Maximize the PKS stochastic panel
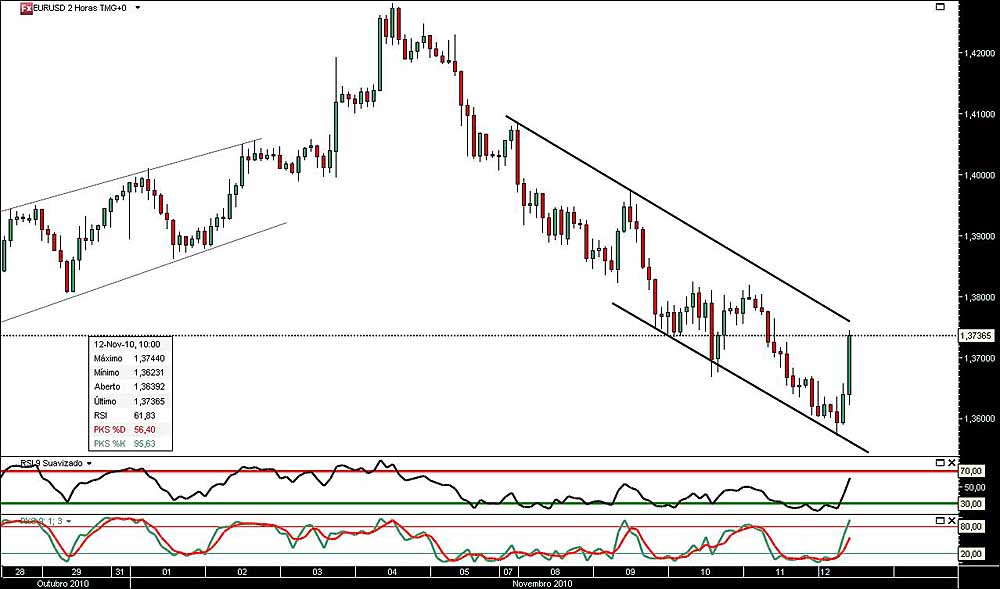 pyautogui.click(x=939, y=521)
